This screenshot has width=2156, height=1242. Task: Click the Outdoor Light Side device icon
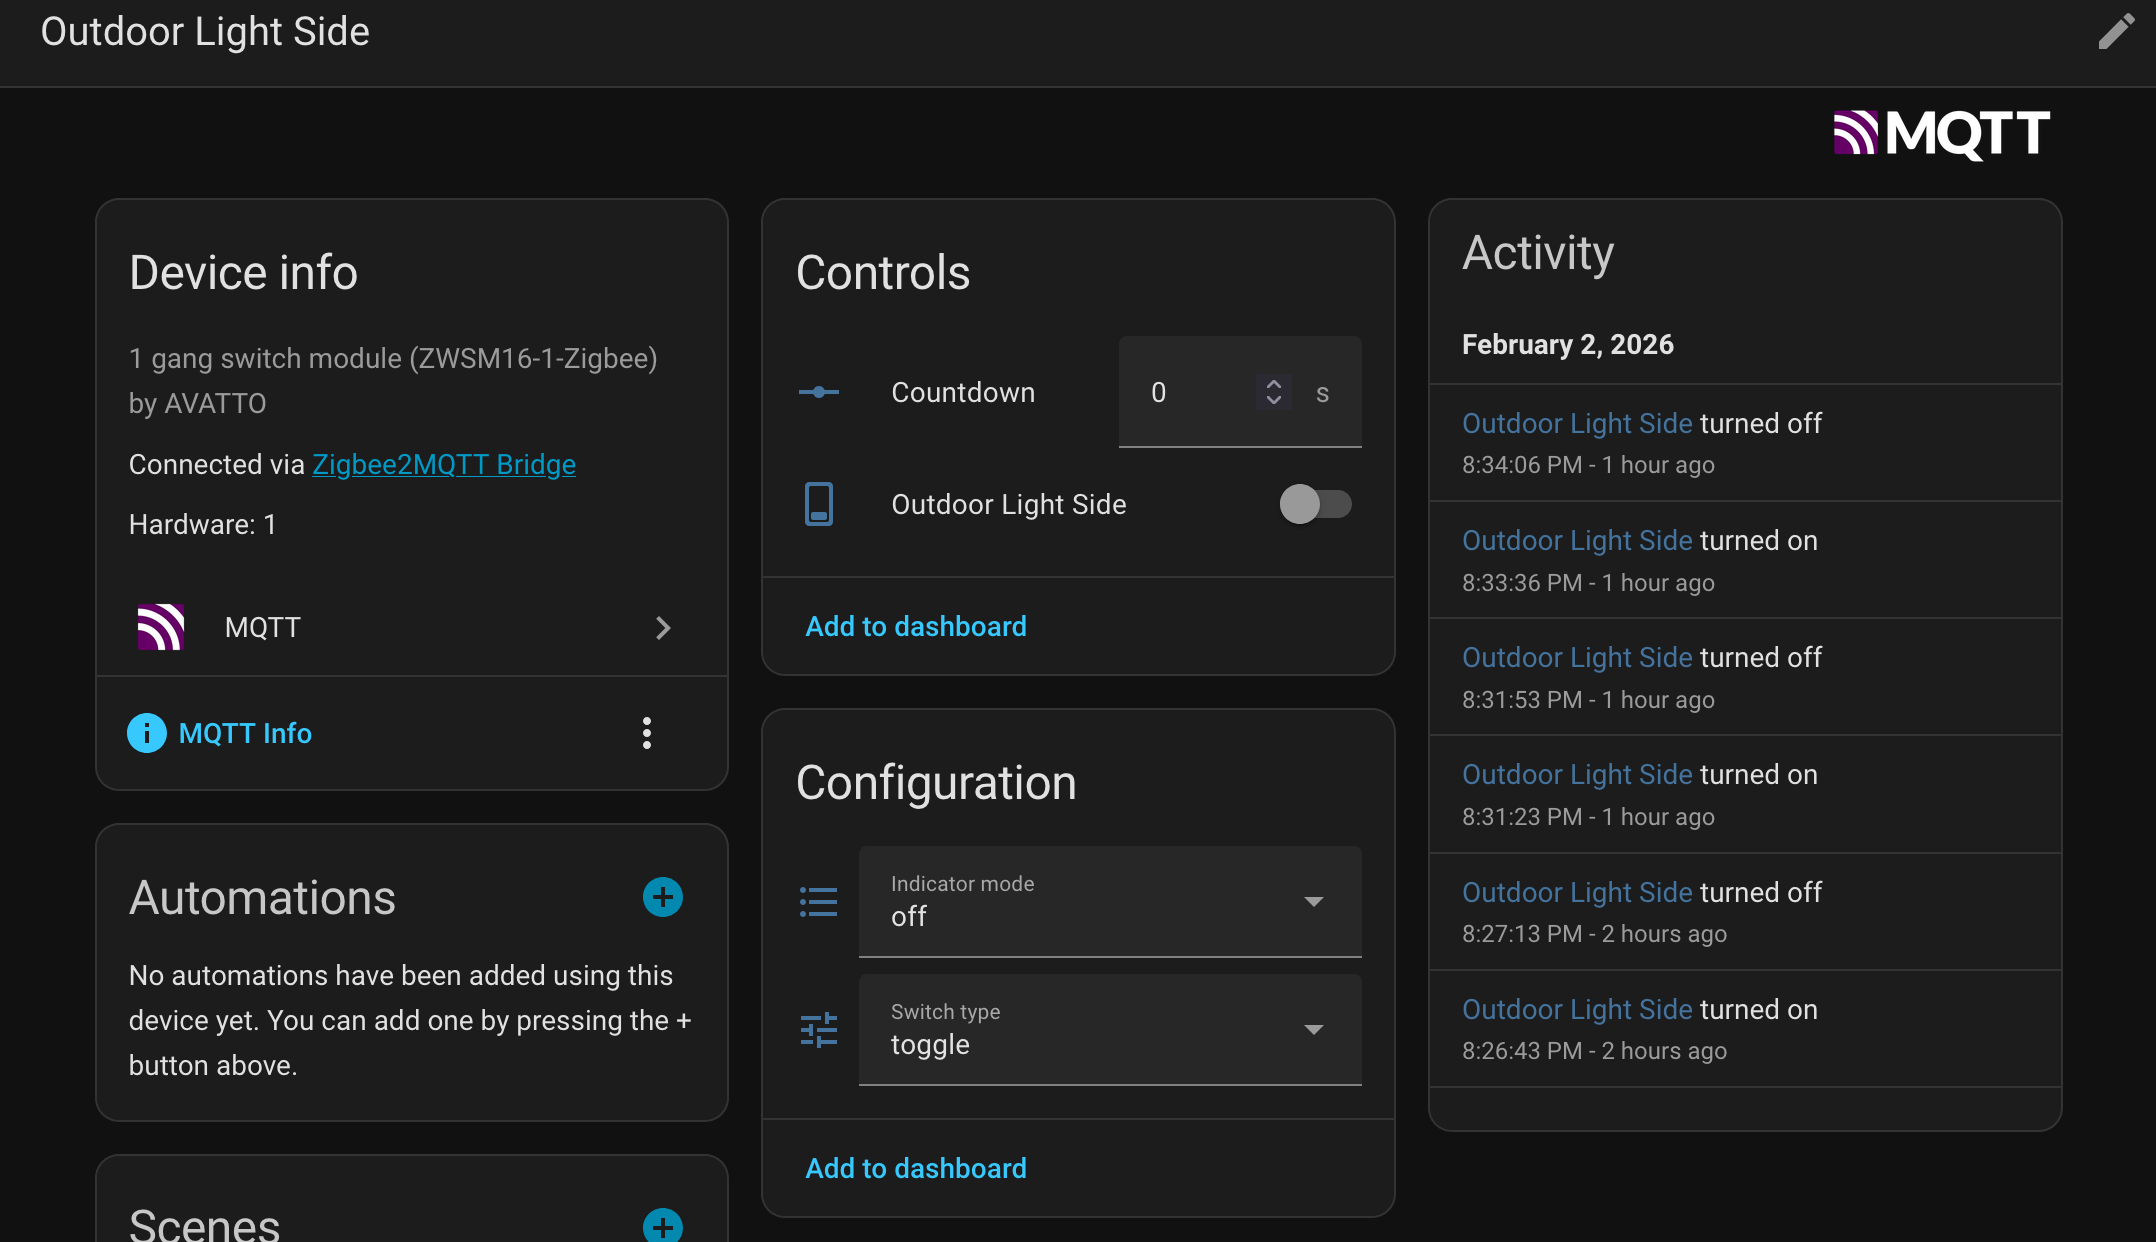(x=819, y=504)
